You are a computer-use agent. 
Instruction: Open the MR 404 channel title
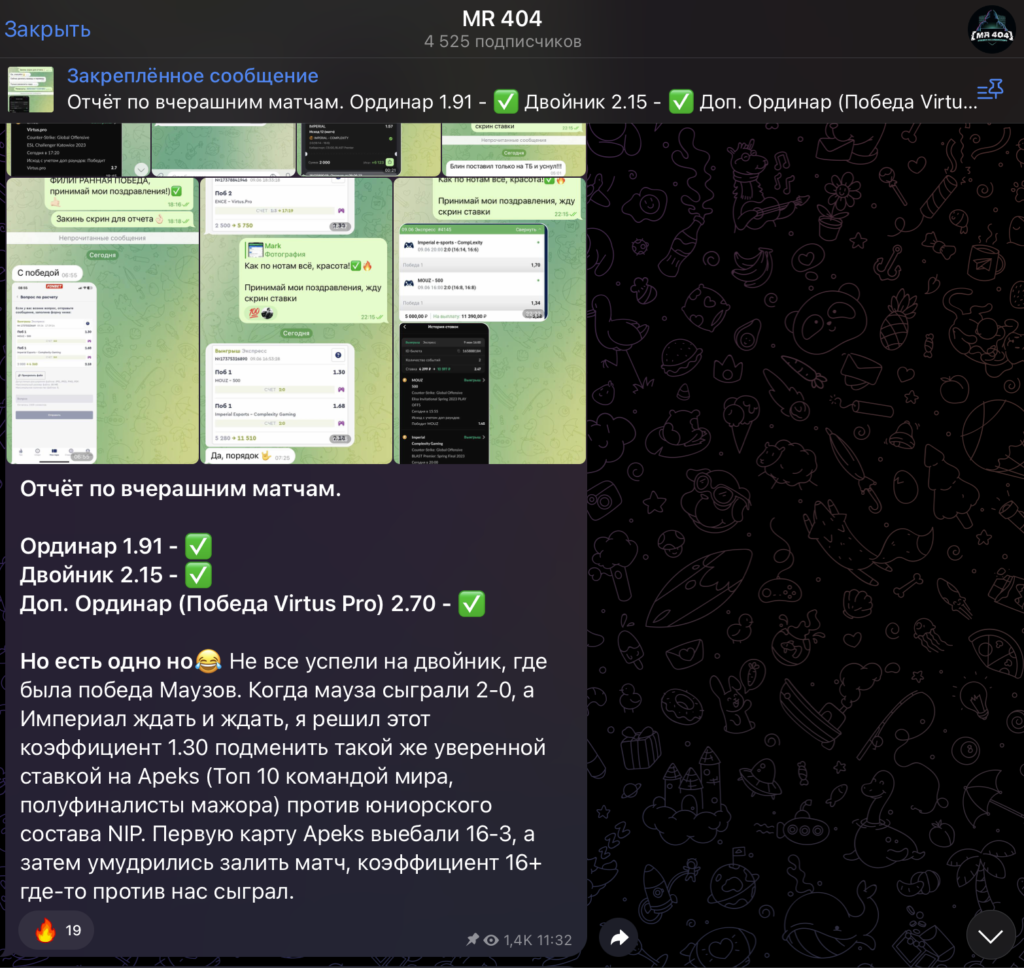point(502,18)
